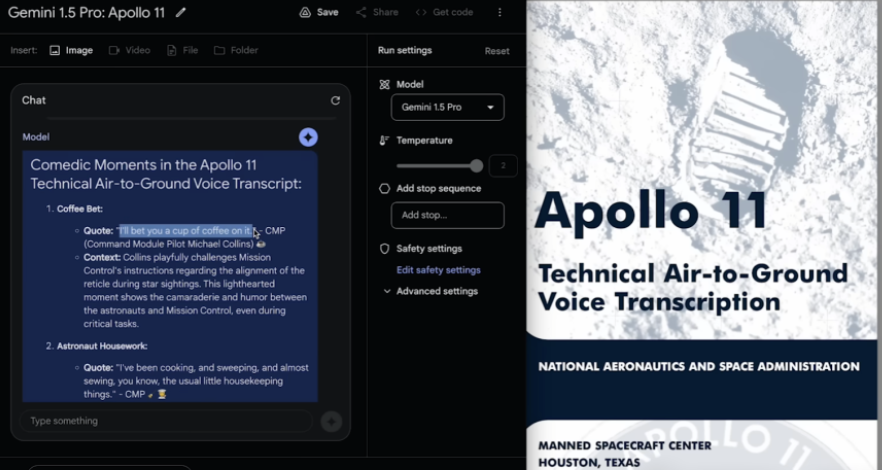Image resolution: width=882 pixels, height=470 pixels.
Task: Click the Share icon
Action: [361, 12]
